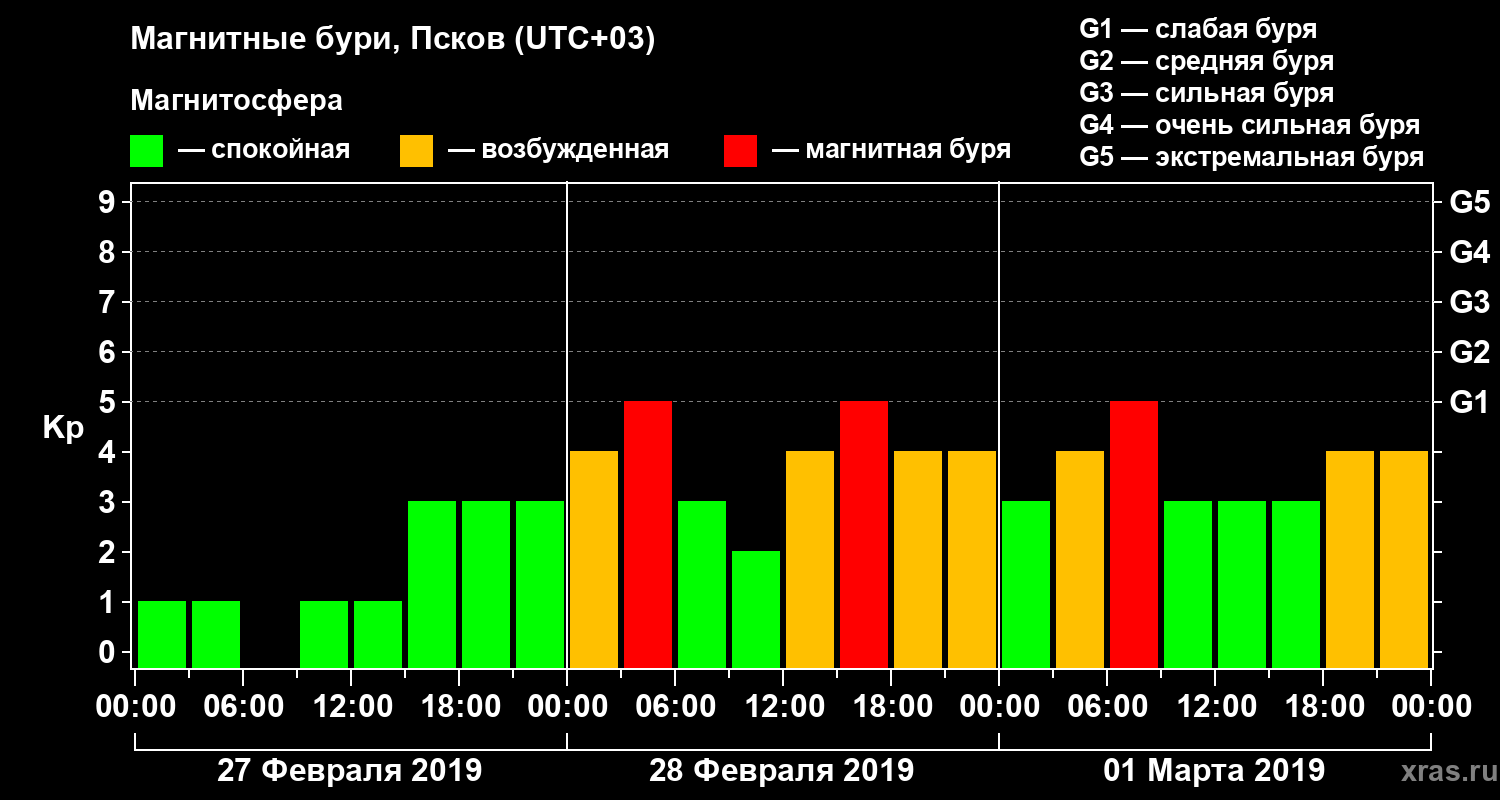This screenshot has width=1500, height=800.
Task: Click the '06:00' time label under 01 March
Action: [x=1107, y=708]
